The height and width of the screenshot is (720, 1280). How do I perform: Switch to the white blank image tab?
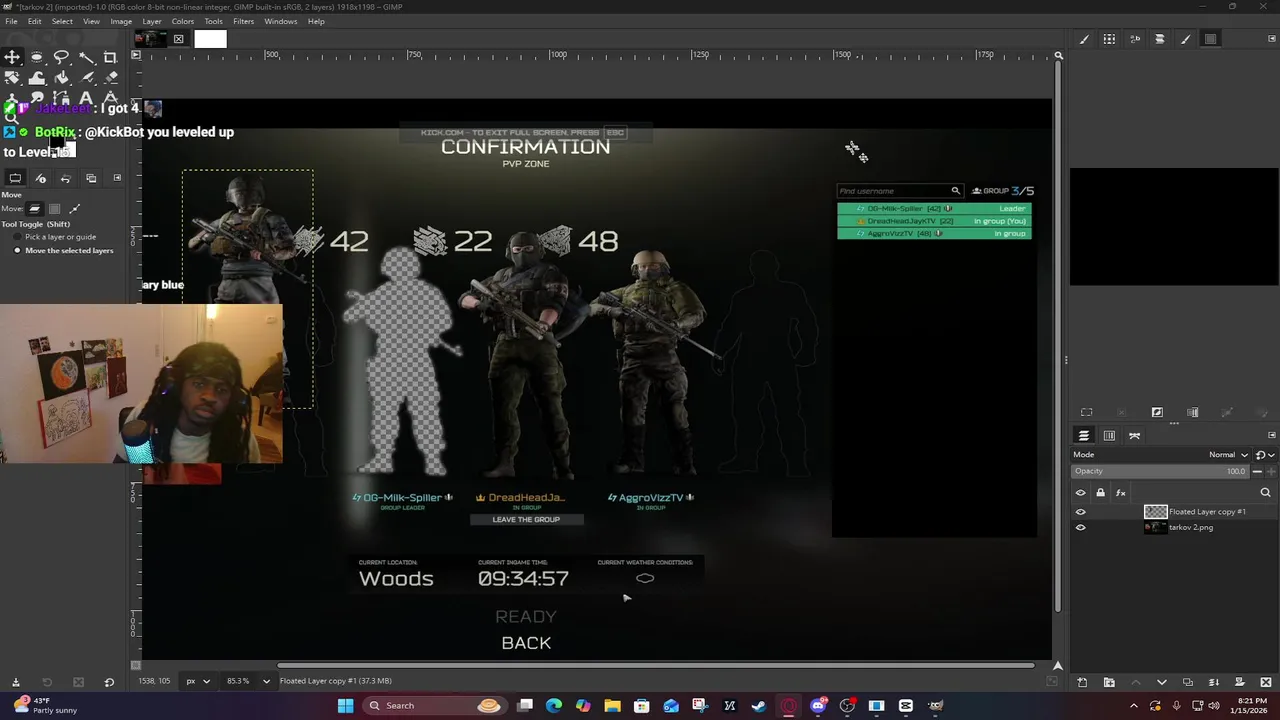210,39
